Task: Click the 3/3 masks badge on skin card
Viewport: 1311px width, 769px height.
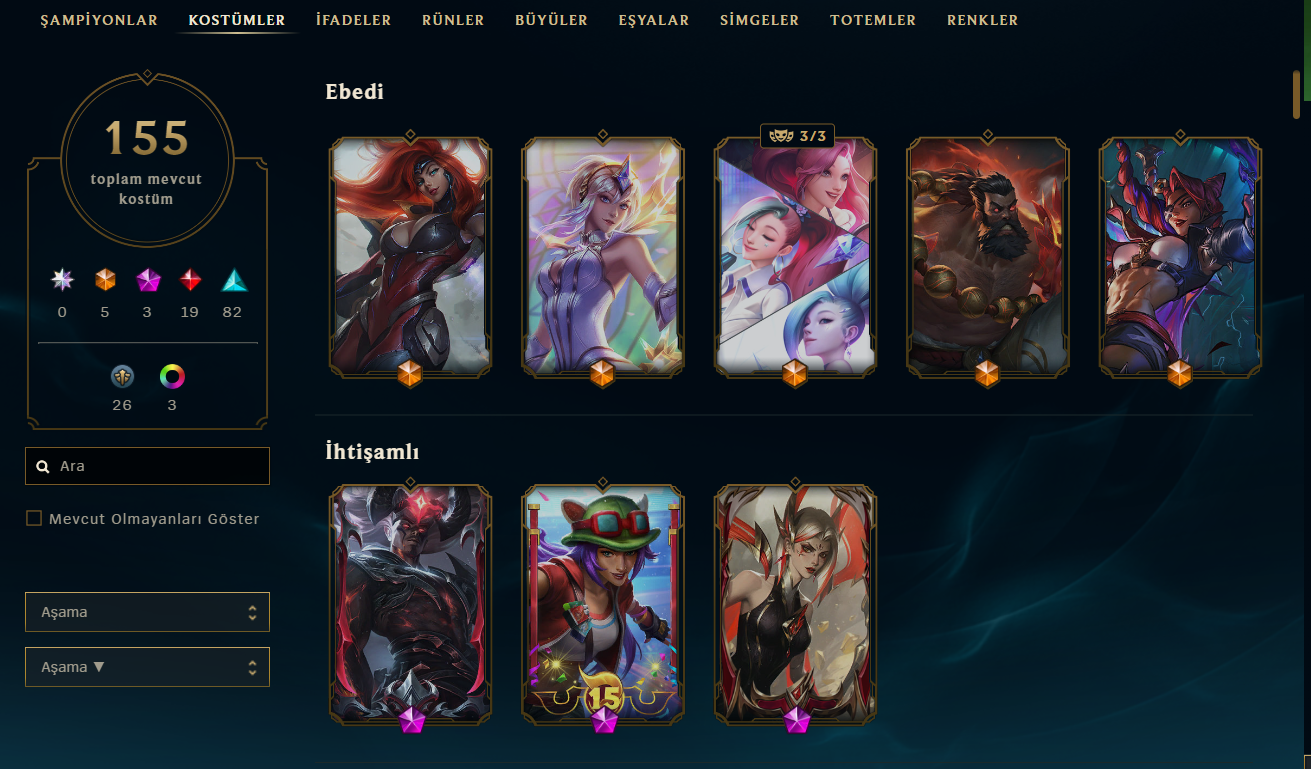Action: coord(797,136)
